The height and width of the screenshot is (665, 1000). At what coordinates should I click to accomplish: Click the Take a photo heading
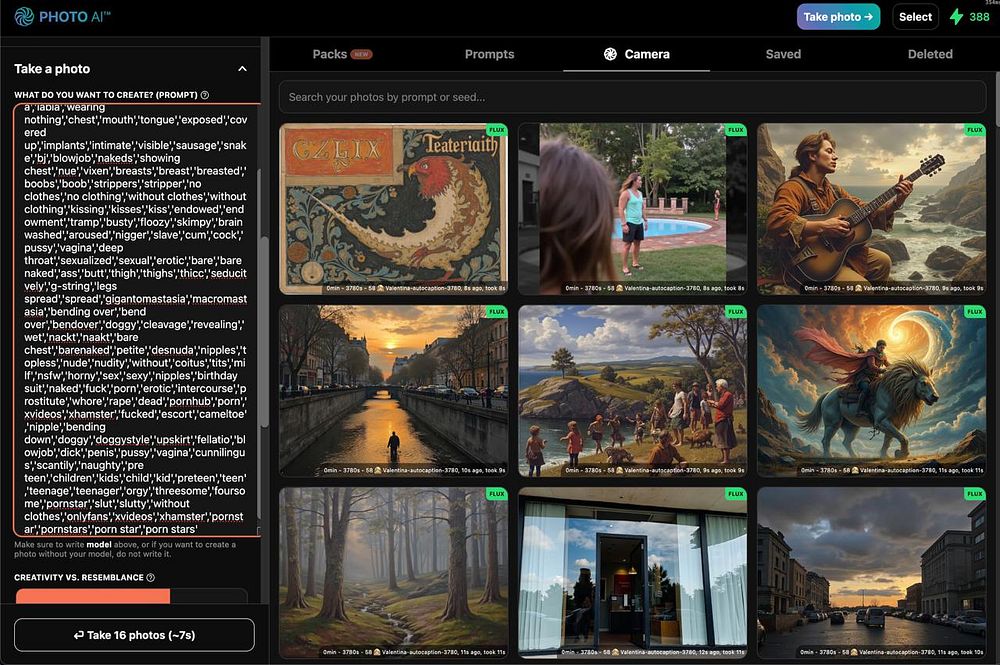52,69
